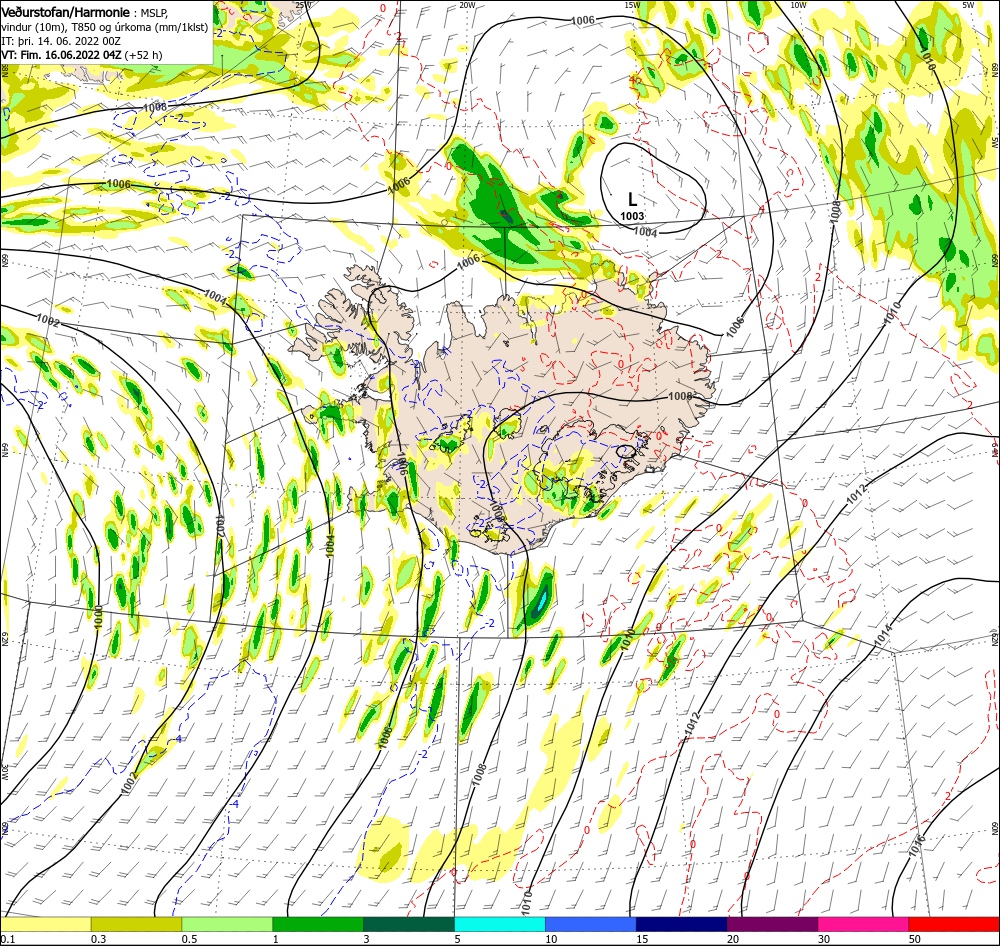Click the '1016' isobar label

pos(916,846)
